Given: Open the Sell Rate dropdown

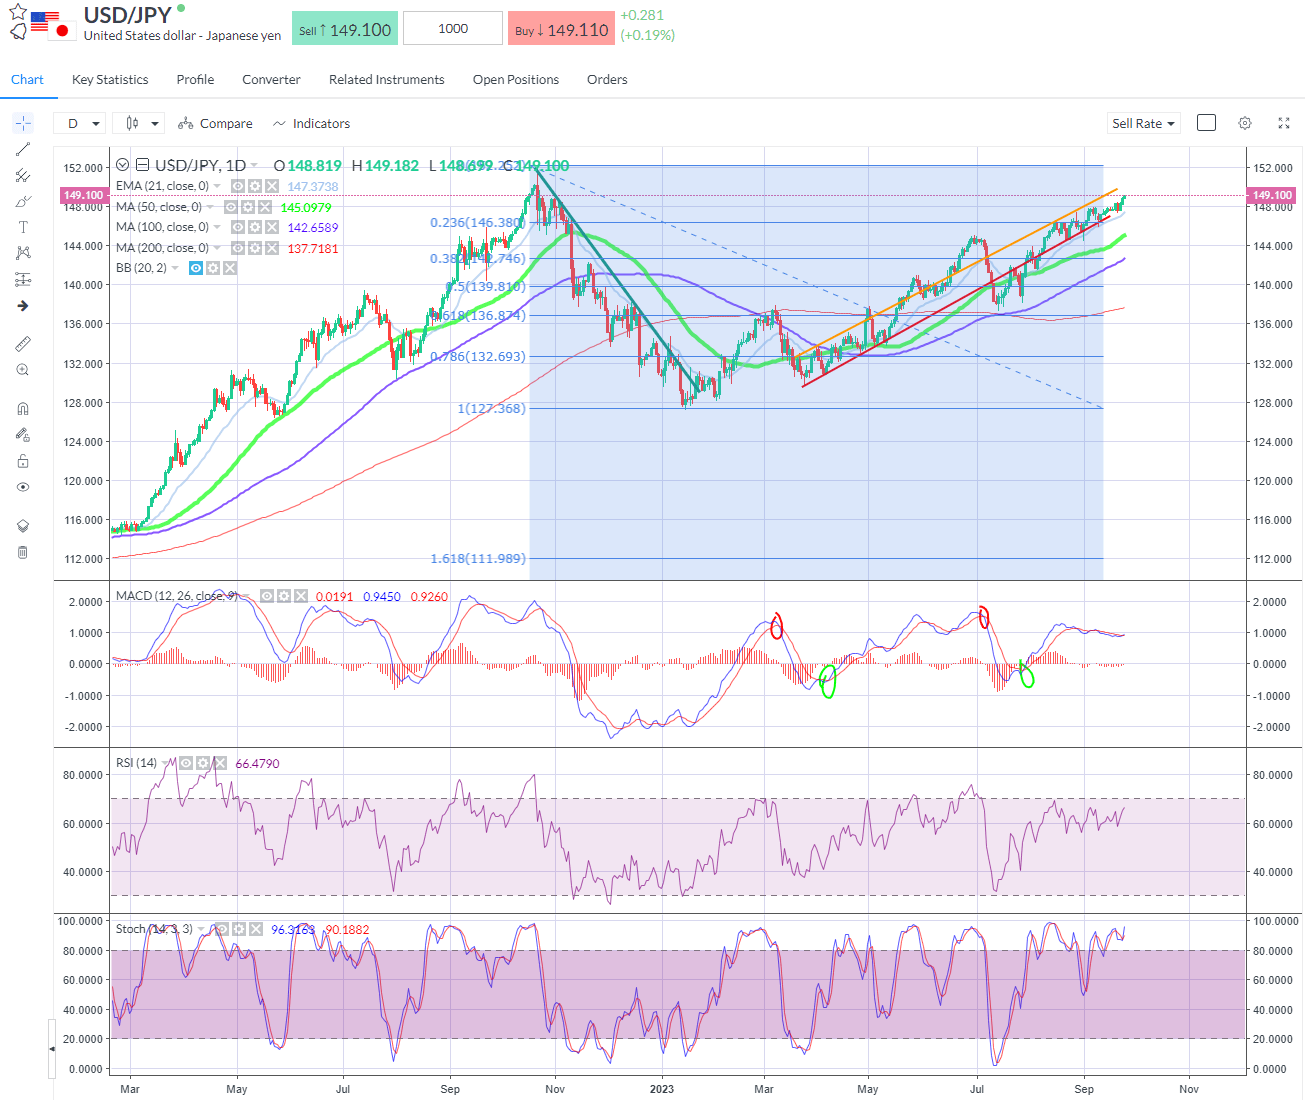Looking at the screenshot, I should 1142,123.
